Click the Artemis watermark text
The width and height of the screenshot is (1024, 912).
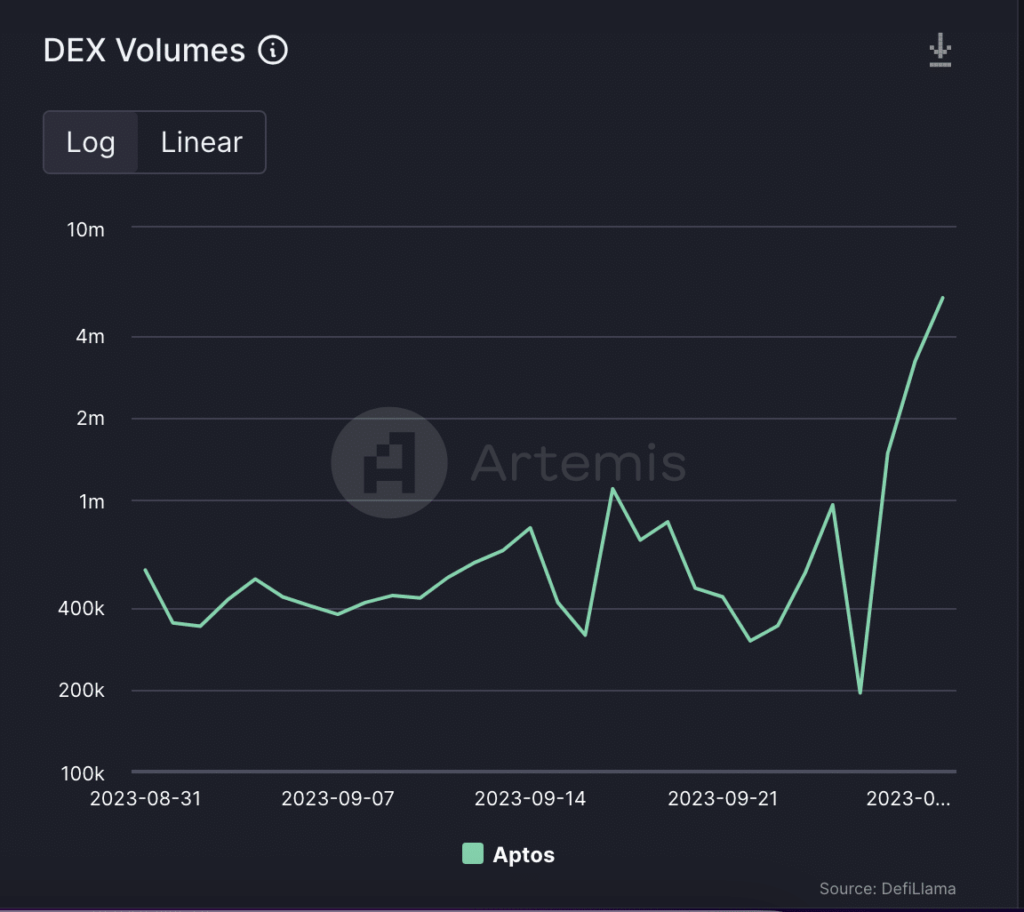[578, 462]
